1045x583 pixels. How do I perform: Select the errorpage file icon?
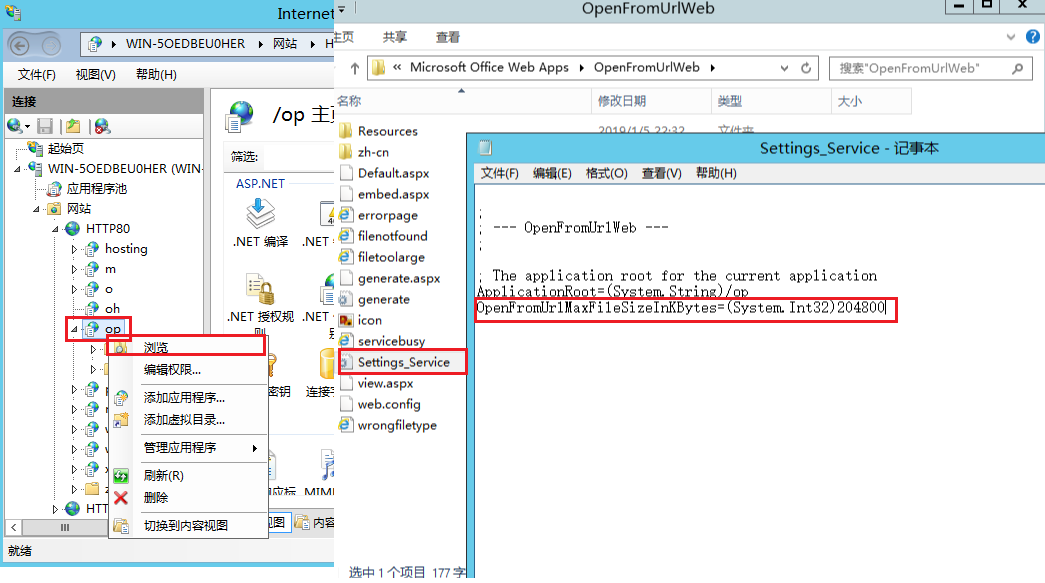345,215
